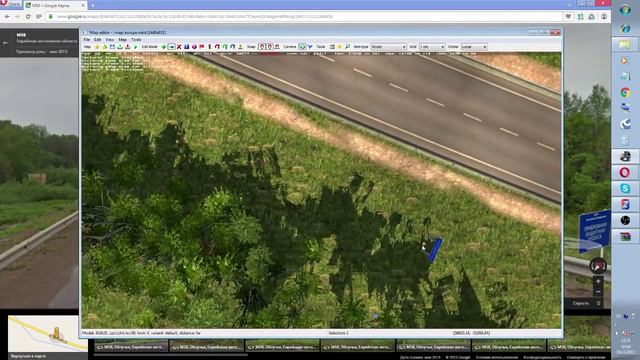The height and width of the screenshot is (360, 640).
Task: Click the green U-shaped road tool icon
Action: point(225,47)
